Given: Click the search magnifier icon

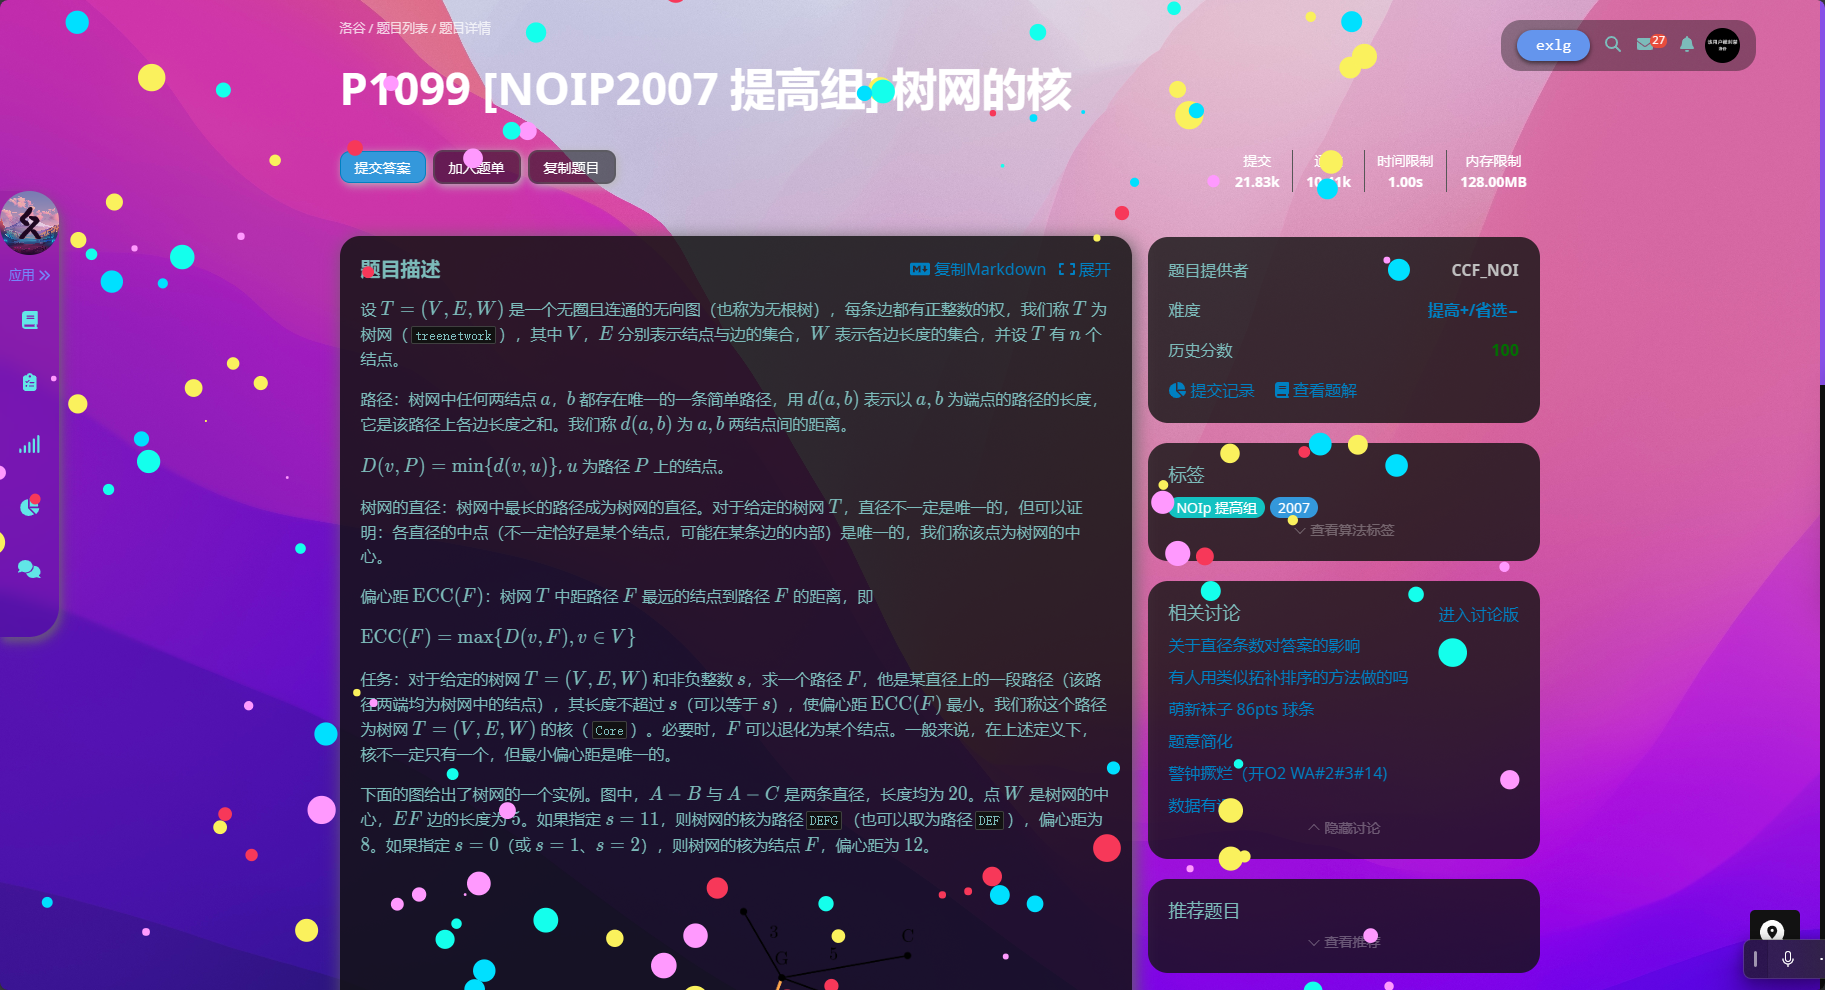Looking at the screenshot, I should click(1613, 44).
